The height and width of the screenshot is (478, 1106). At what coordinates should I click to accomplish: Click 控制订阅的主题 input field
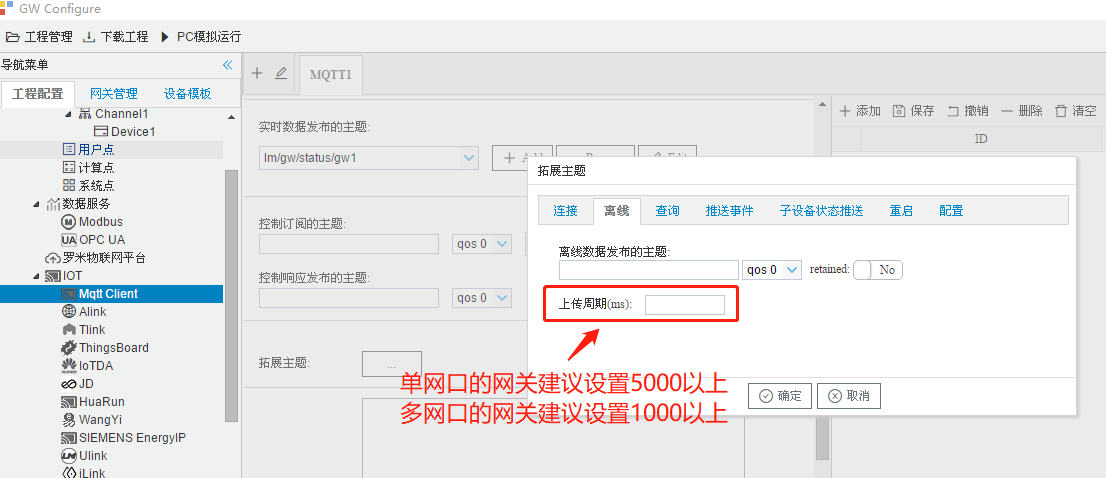coord(349,243)
